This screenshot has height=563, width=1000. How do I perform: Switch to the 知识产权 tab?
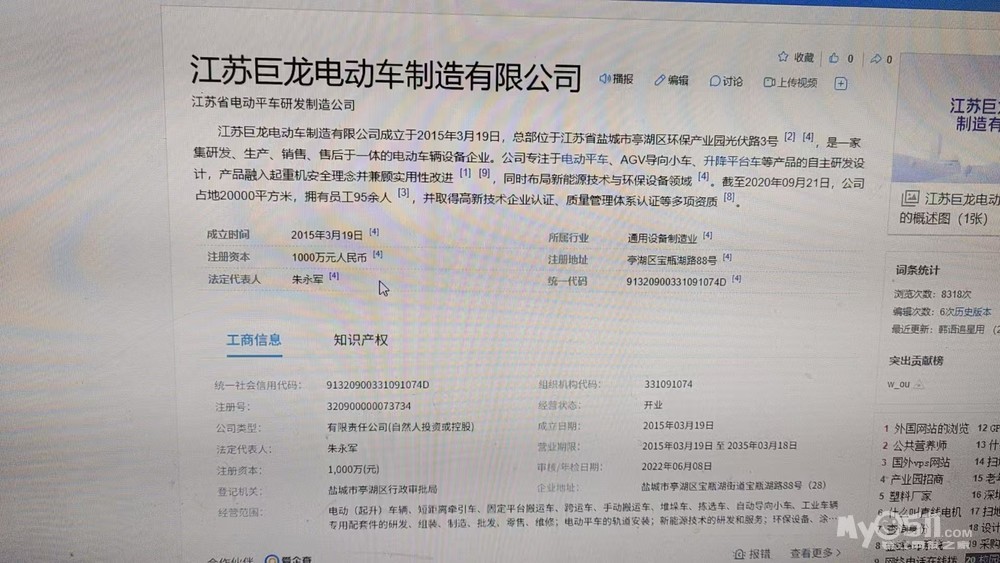[x=360, y=340]
